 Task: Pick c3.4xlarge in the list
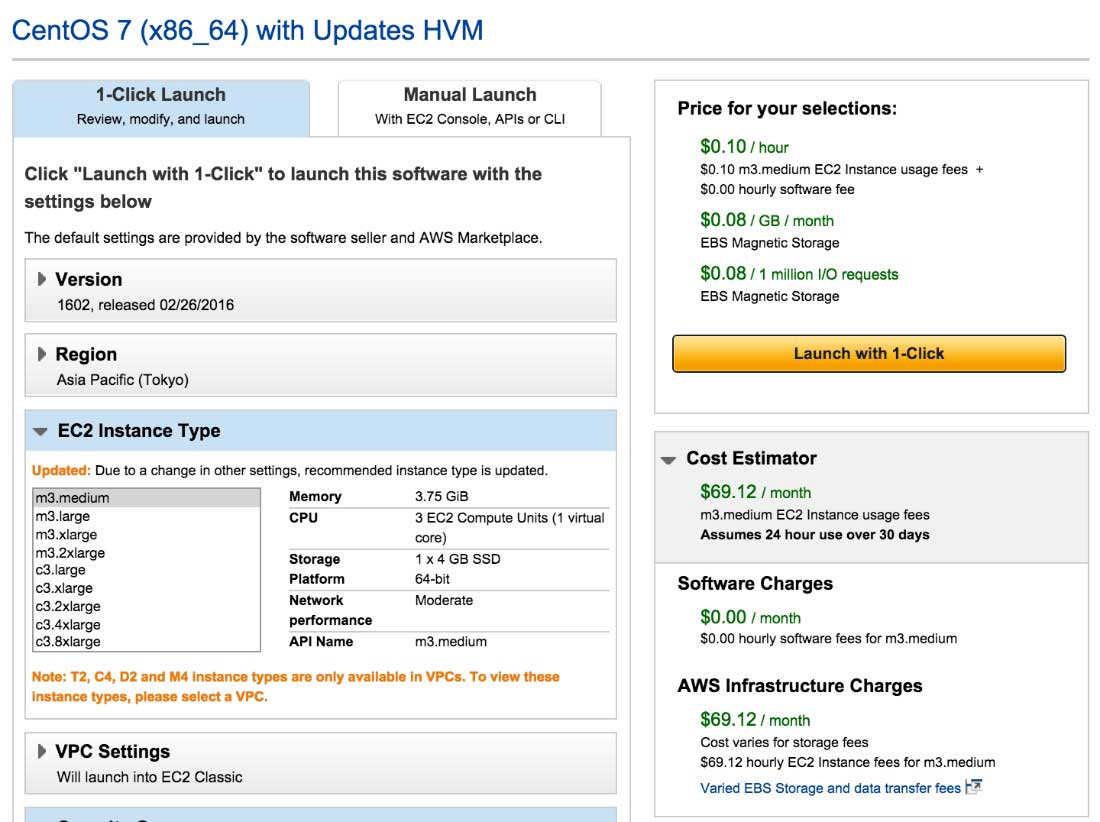click(x=68, y=624)
